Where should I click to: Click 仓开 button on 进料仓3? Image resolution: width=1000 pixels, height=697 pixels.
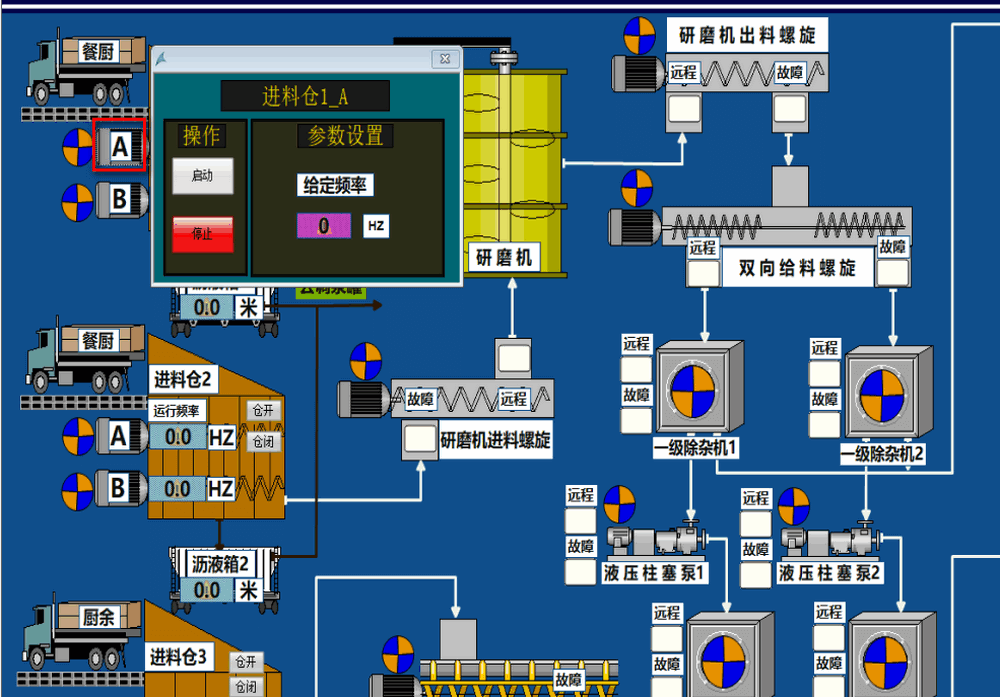(x=245, y=662)
